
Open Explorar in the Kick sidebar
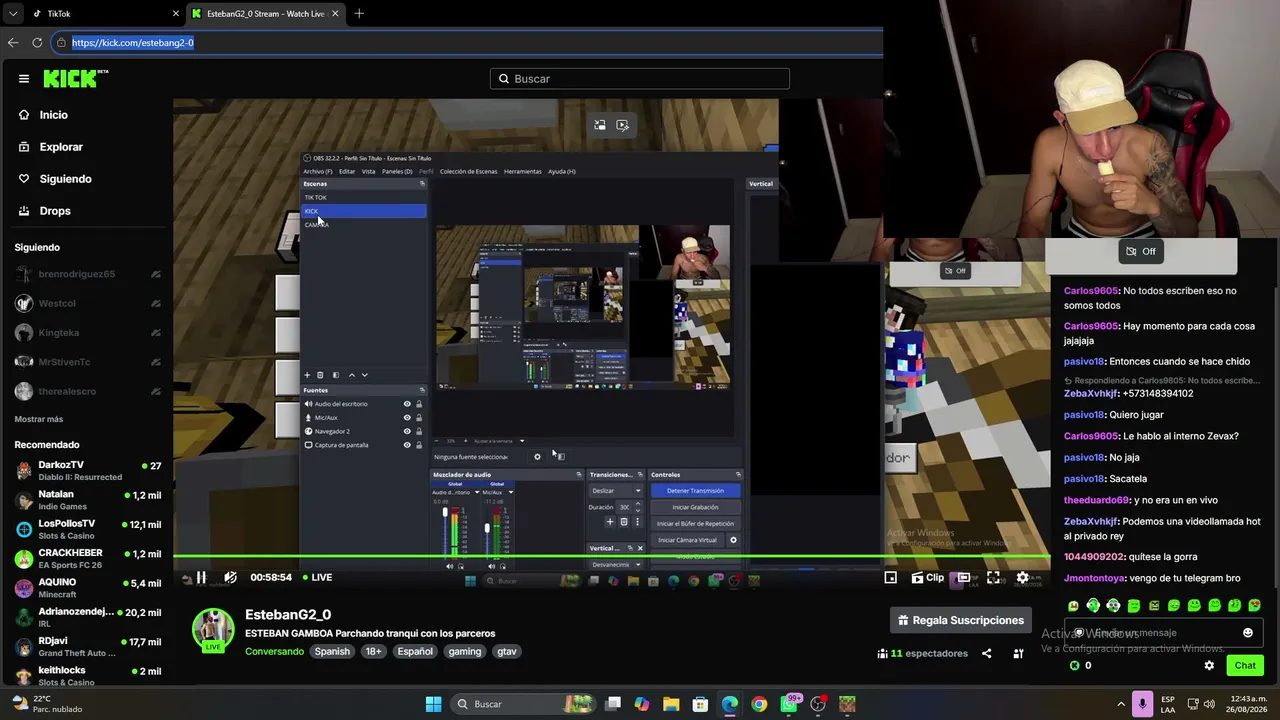(x=60, y=147)
